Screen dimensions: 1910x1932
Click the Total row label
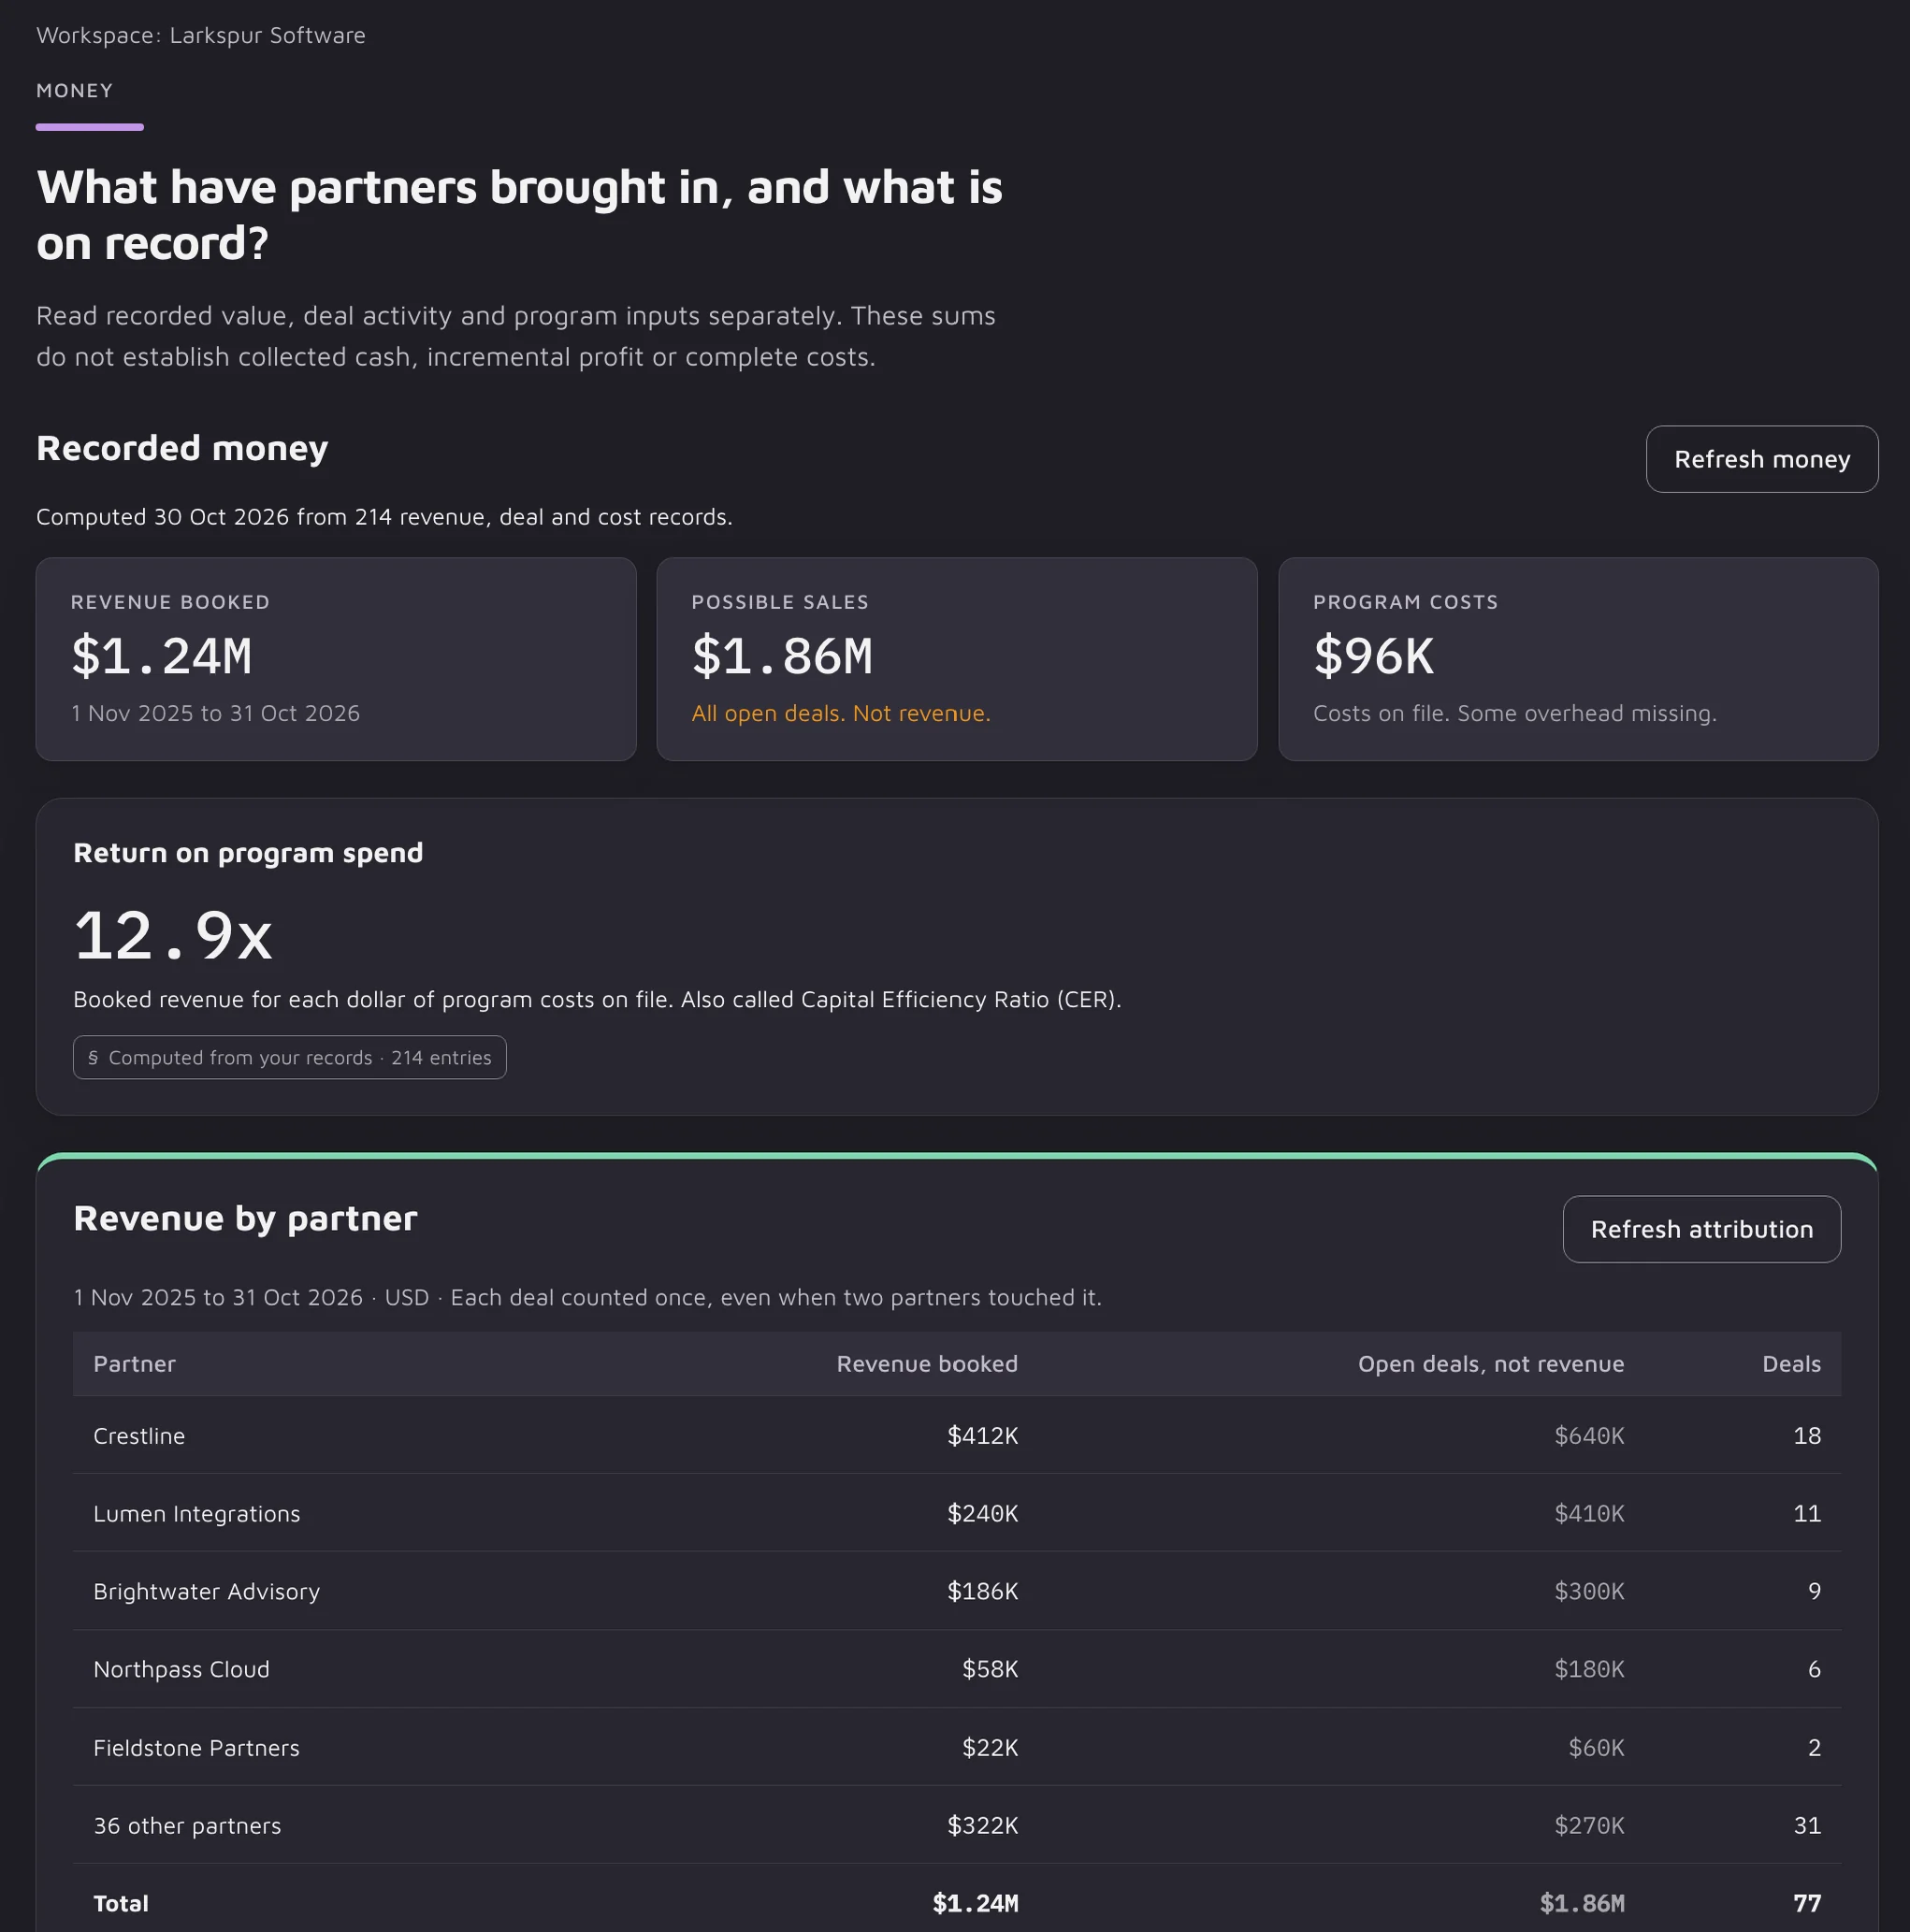(121, 1904)
